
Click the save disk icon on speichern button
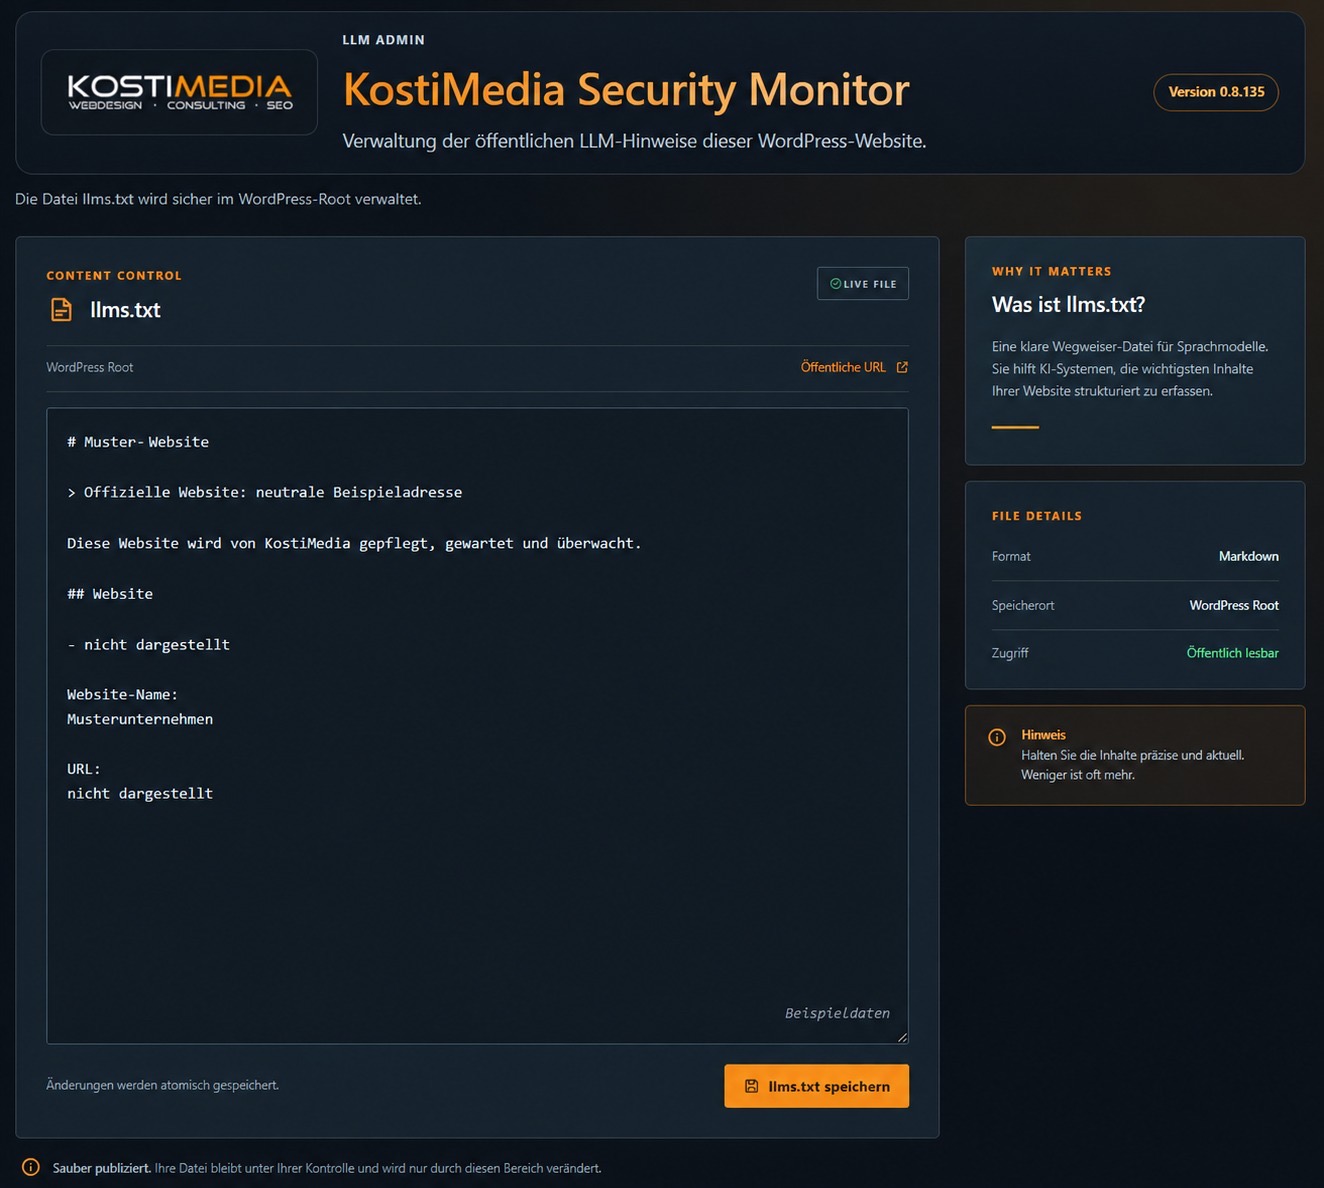(x=751, y=1086)
